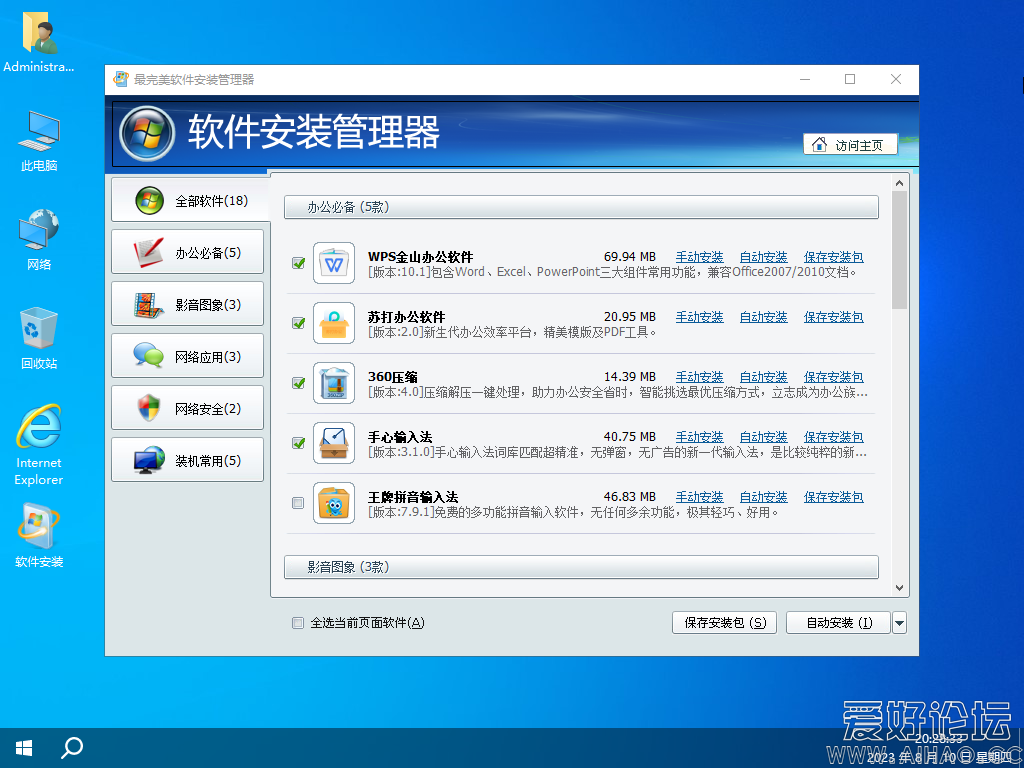This screenshot has width=1024, height=768.
Task: Open Internet Explorer desktop icon
Action: [x=39, y=430]
